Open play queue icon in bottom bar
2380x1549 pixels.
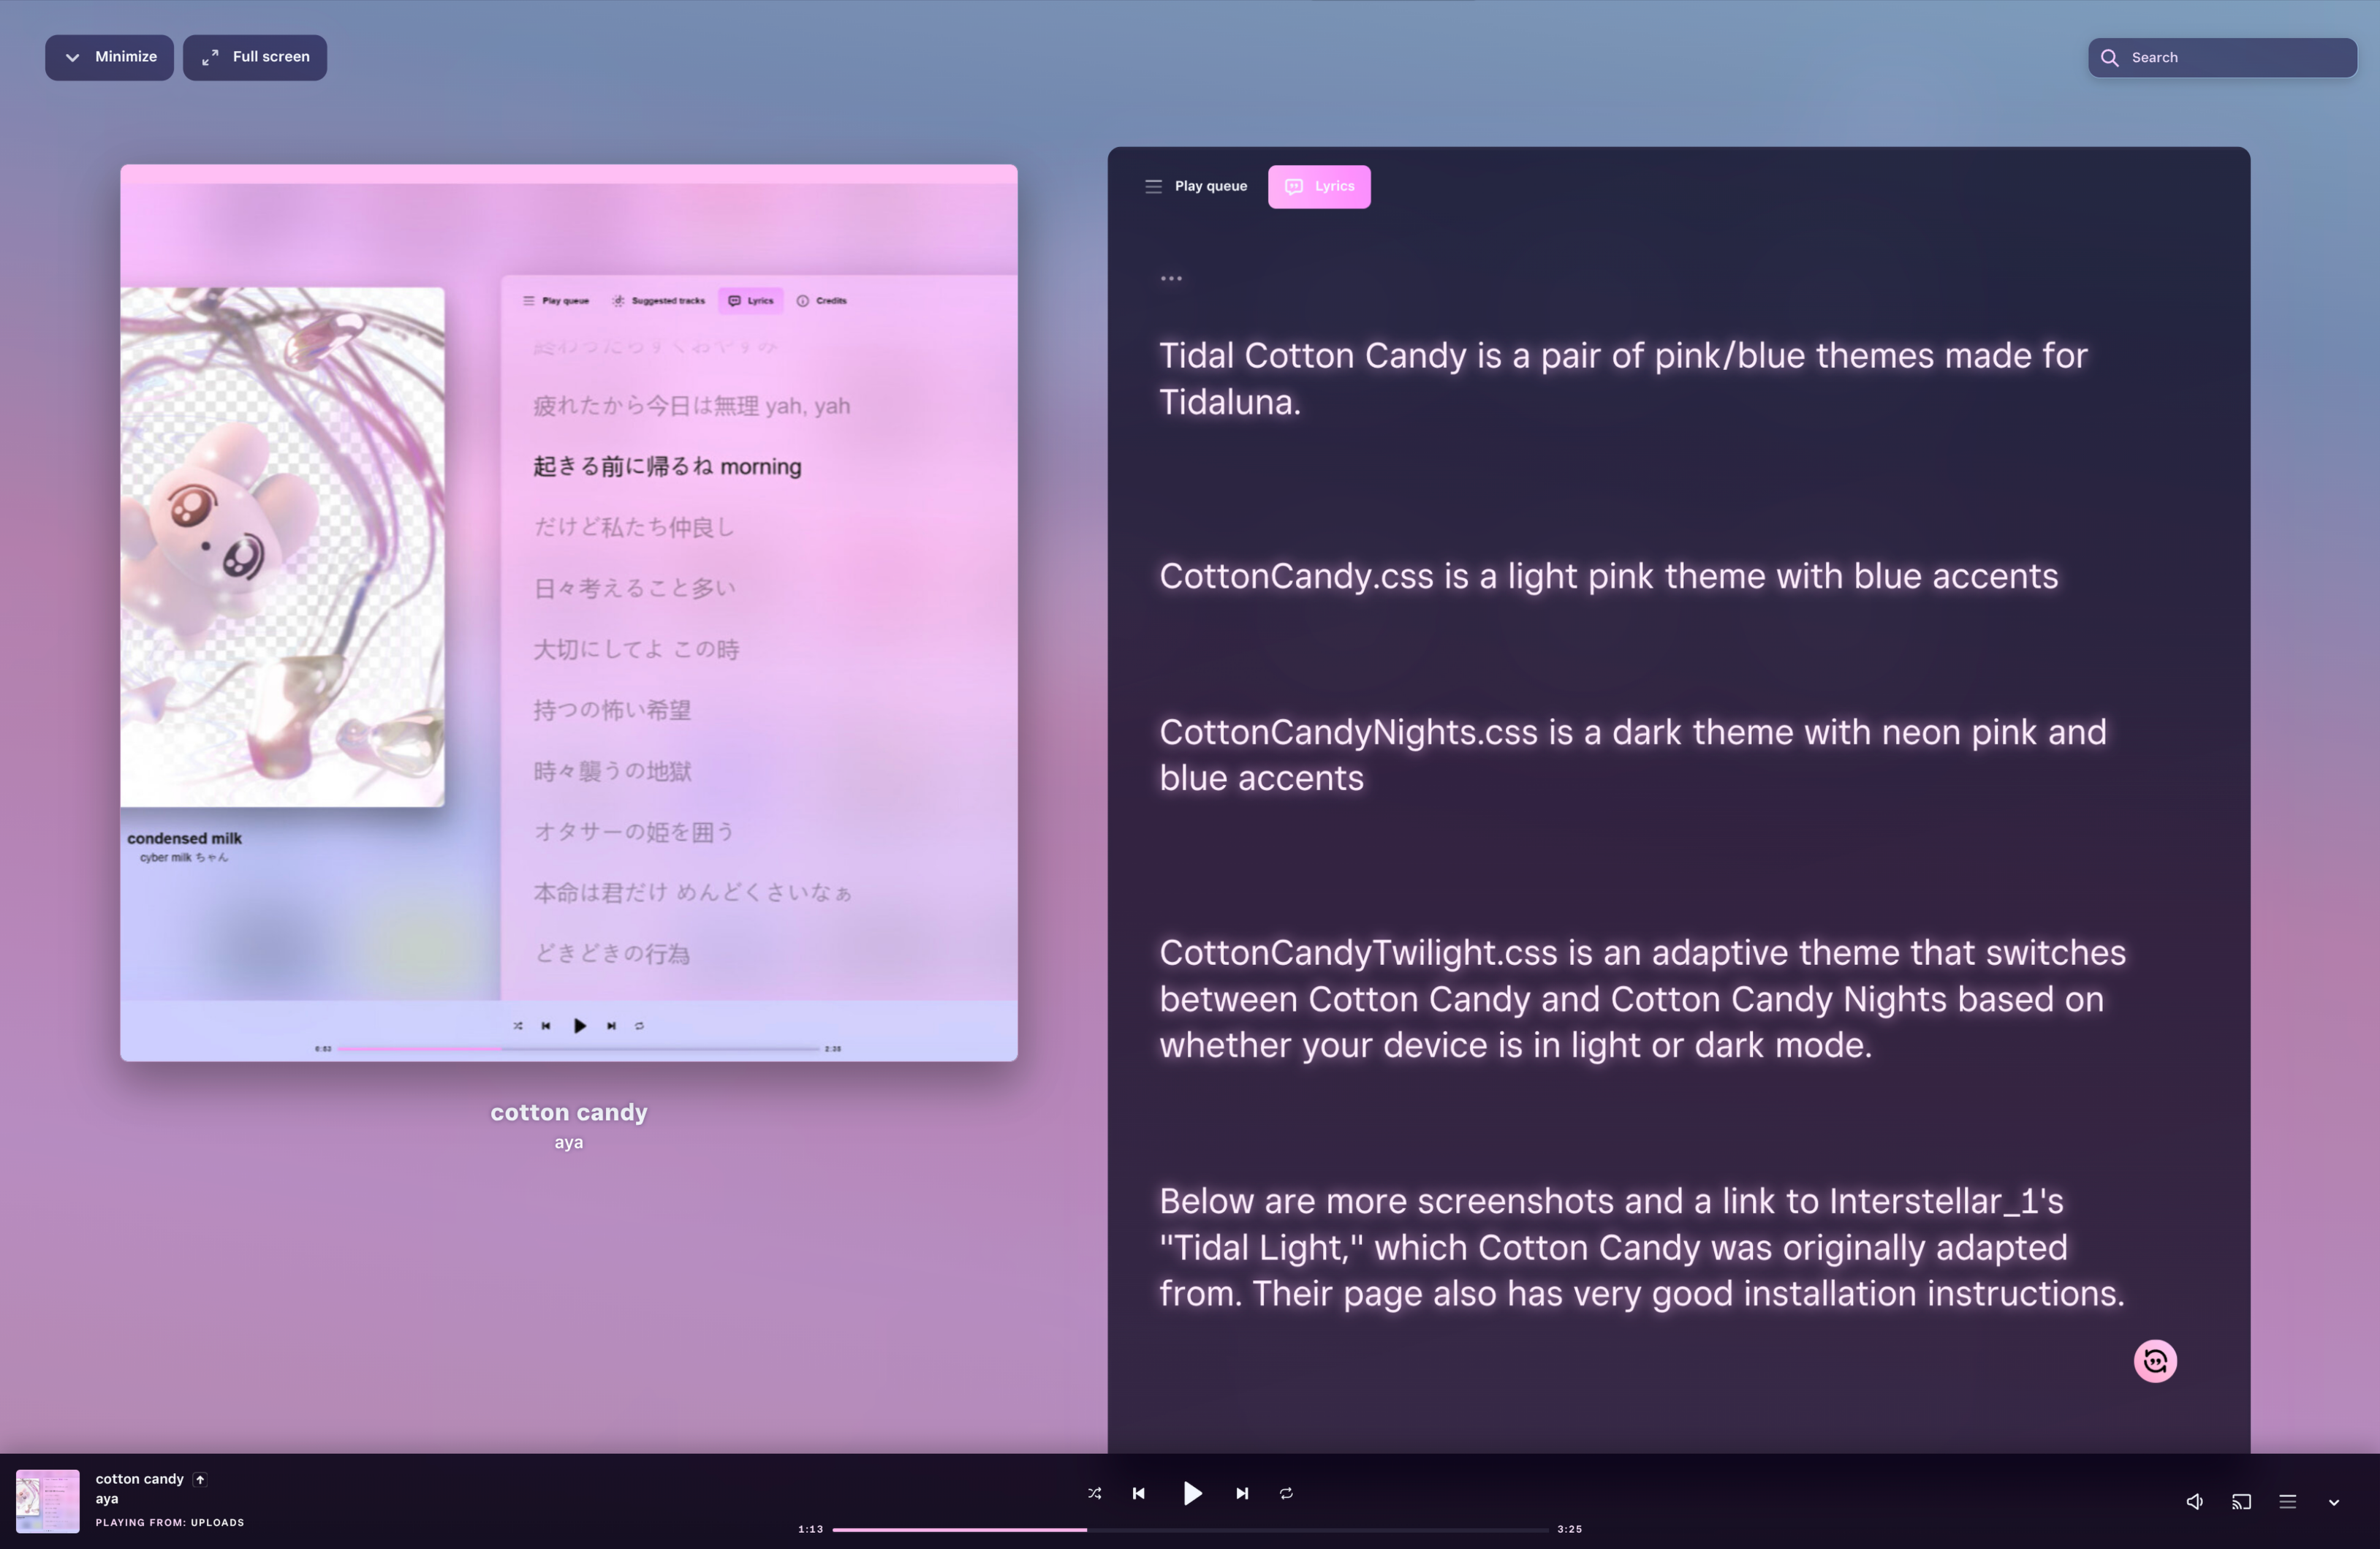2287,1502
